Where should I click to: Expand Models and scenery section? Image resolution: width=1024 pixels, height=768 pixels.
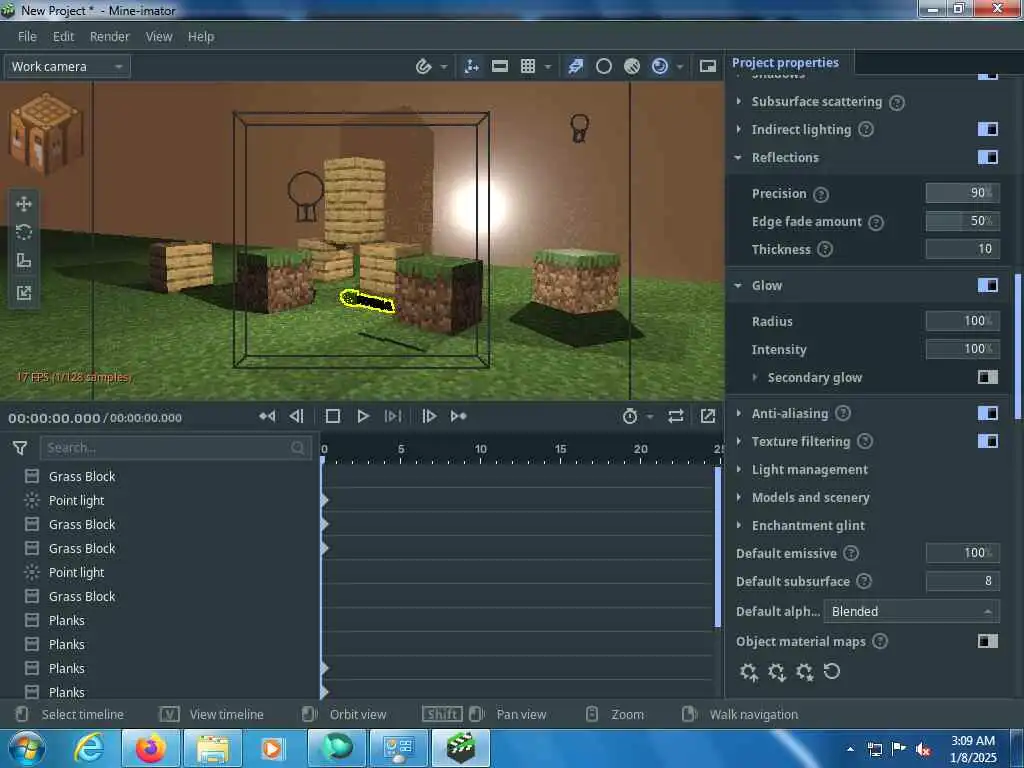(739, 497)
